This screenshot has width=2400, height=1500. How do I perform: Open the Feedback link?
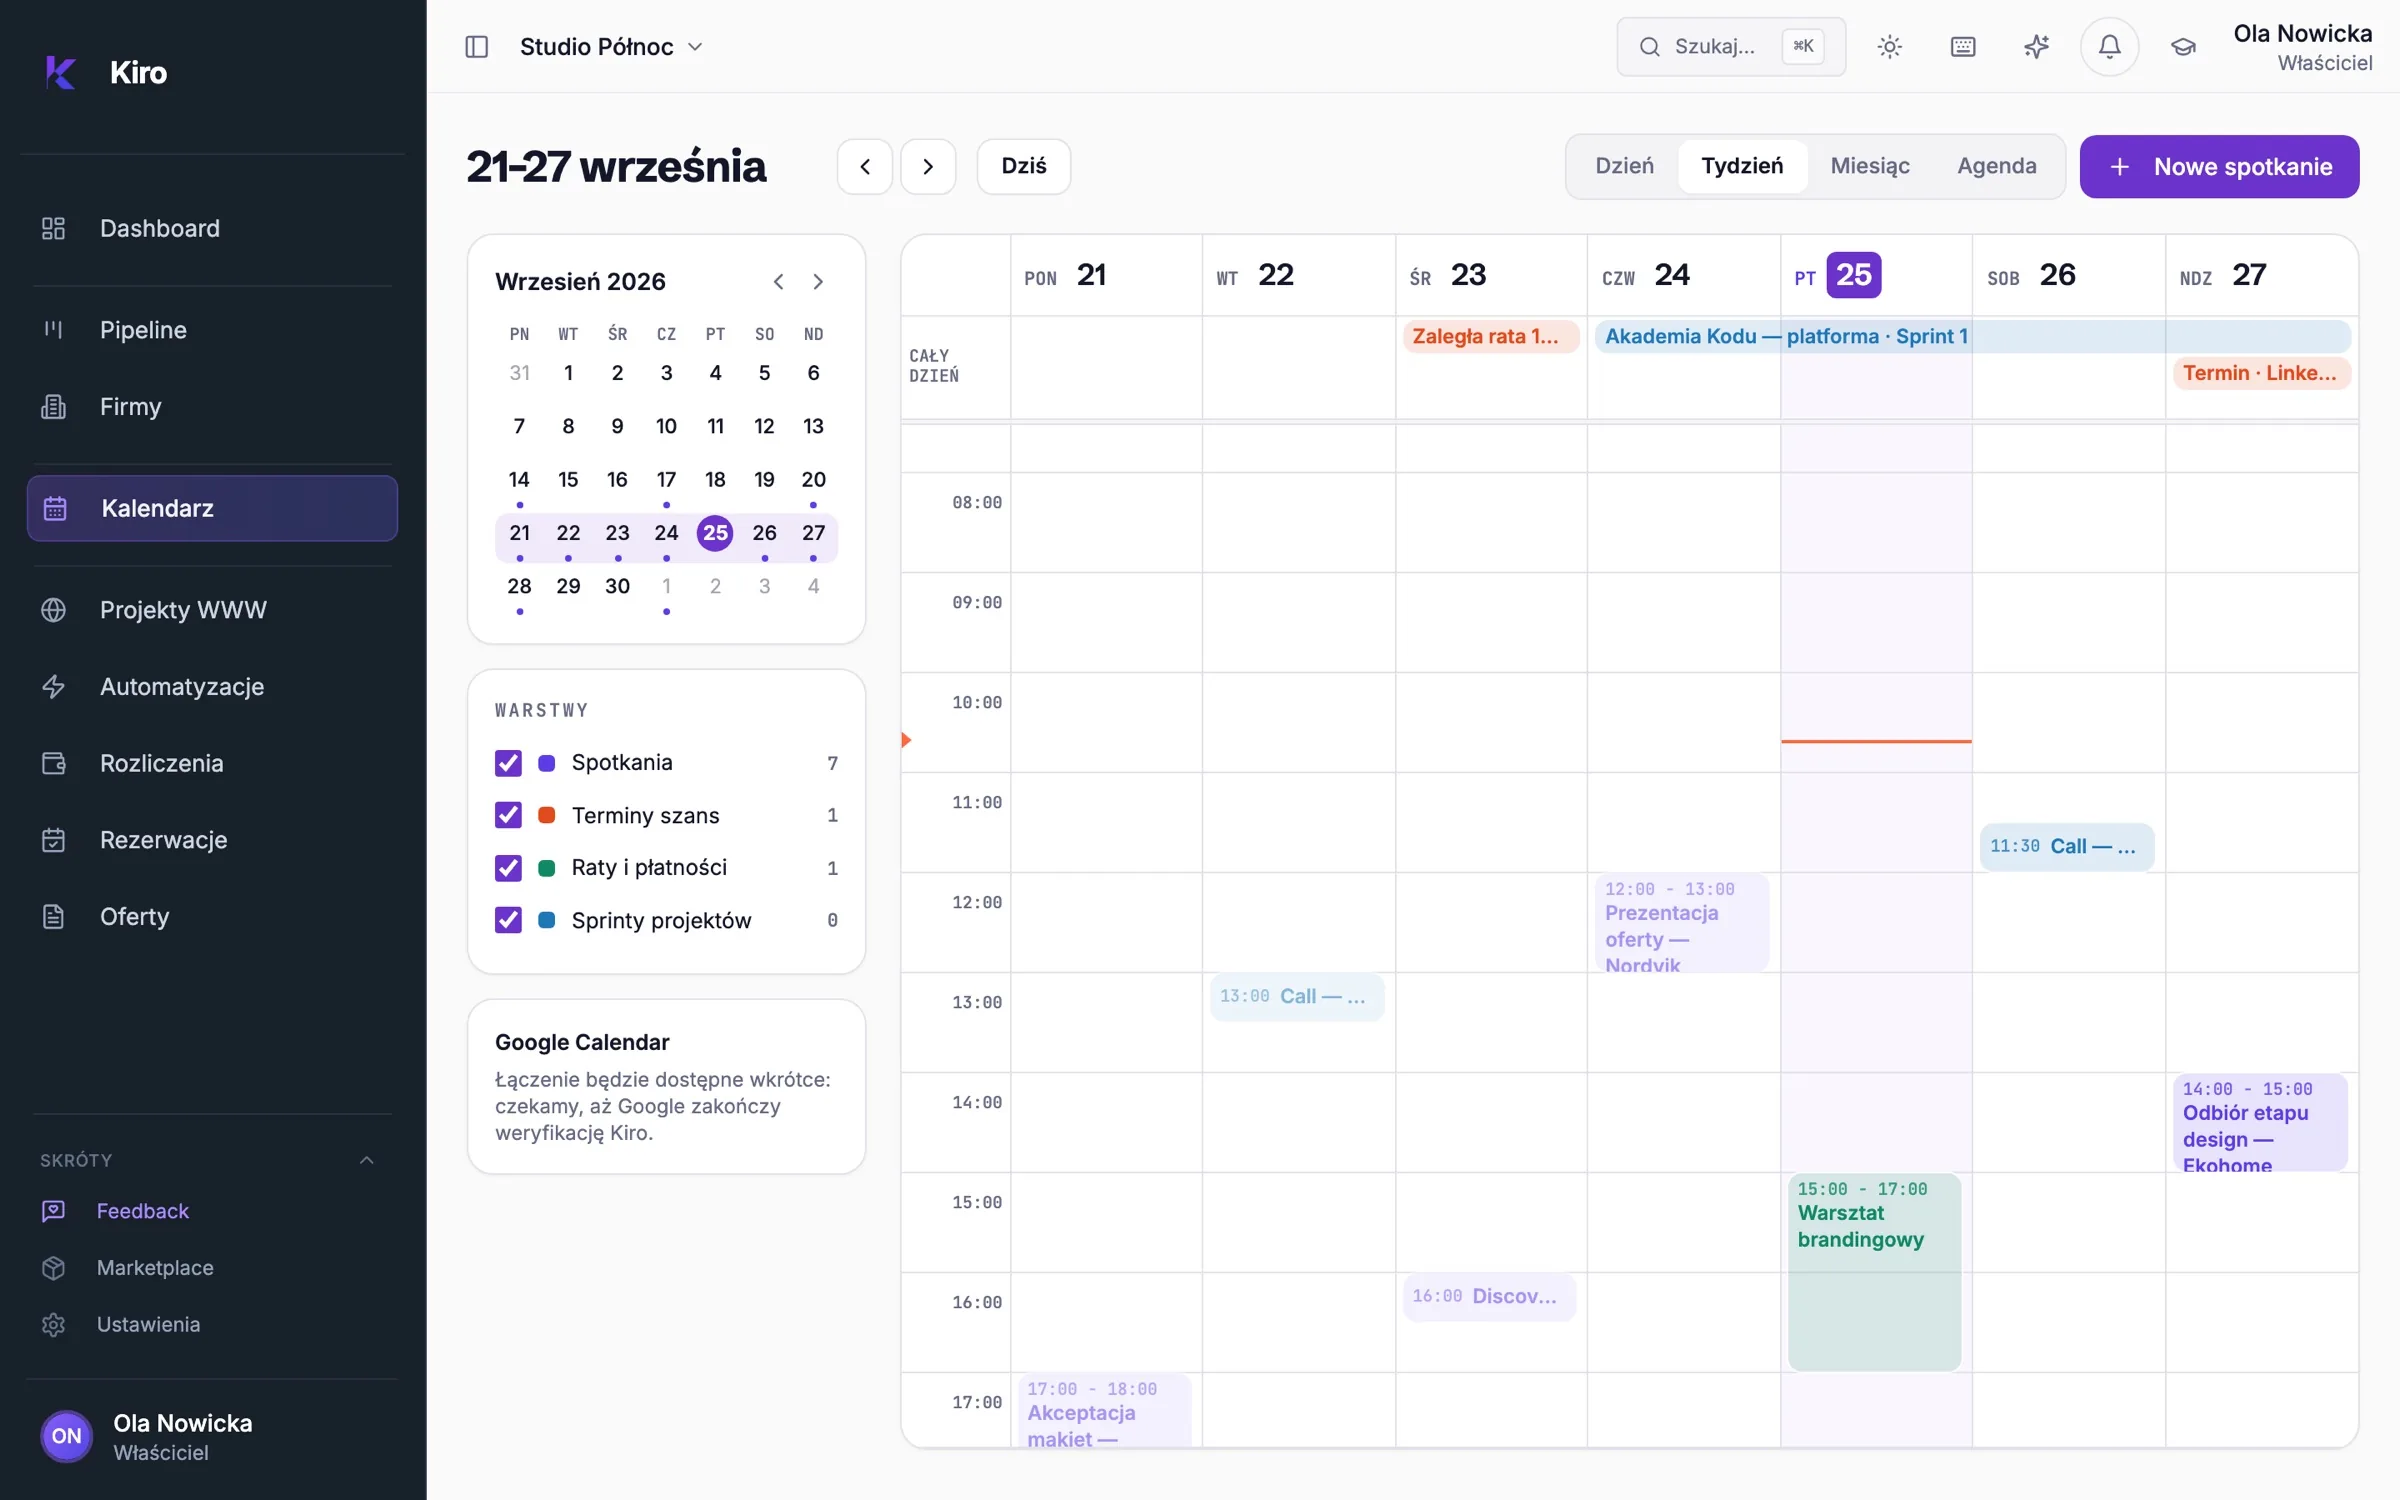[212, 1211]
